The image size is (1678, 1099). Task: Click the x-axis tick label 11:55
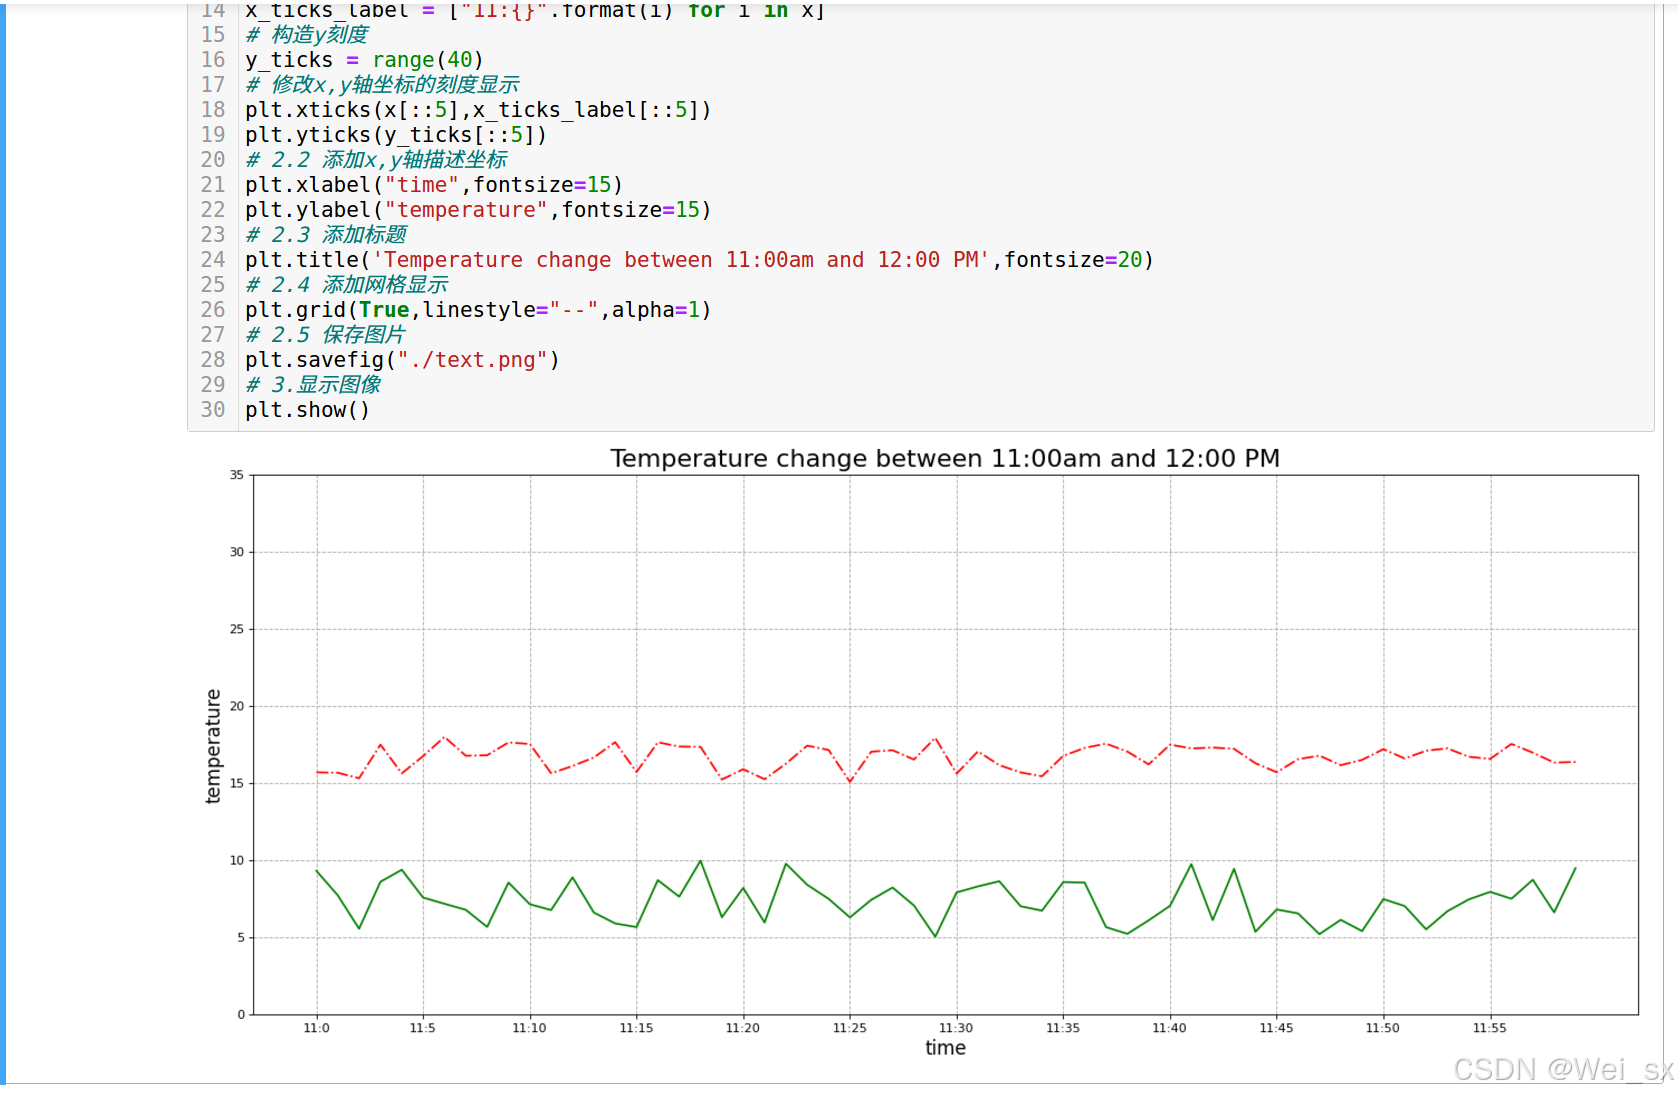click(x=1490, y=1028)
